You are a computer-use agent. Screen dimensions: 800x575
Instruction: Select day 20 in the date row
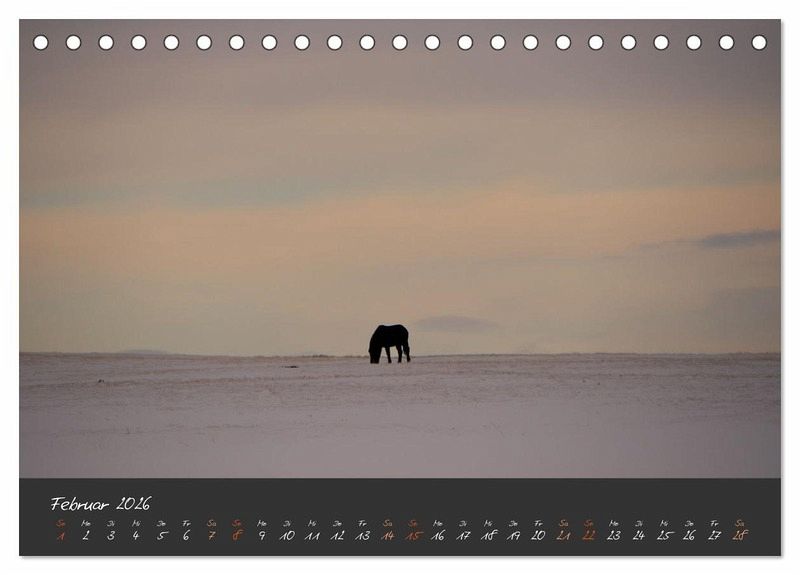pyautogui.click(x=538, y=535)
